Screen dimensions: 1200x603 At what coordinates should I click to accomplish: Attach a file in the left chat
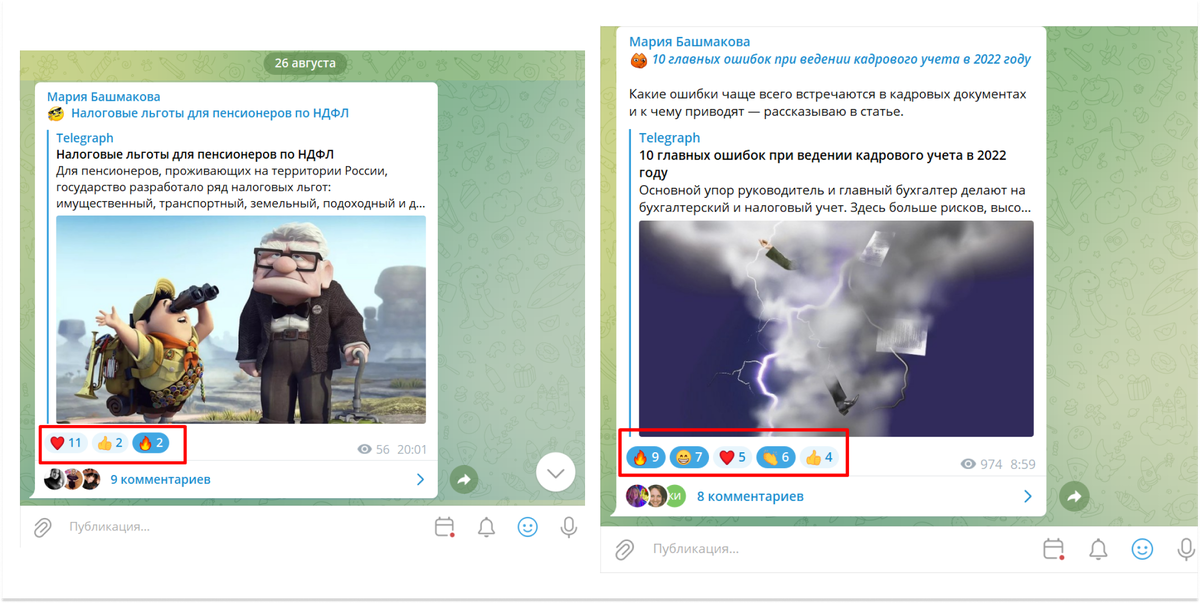(x=42, y=527)
